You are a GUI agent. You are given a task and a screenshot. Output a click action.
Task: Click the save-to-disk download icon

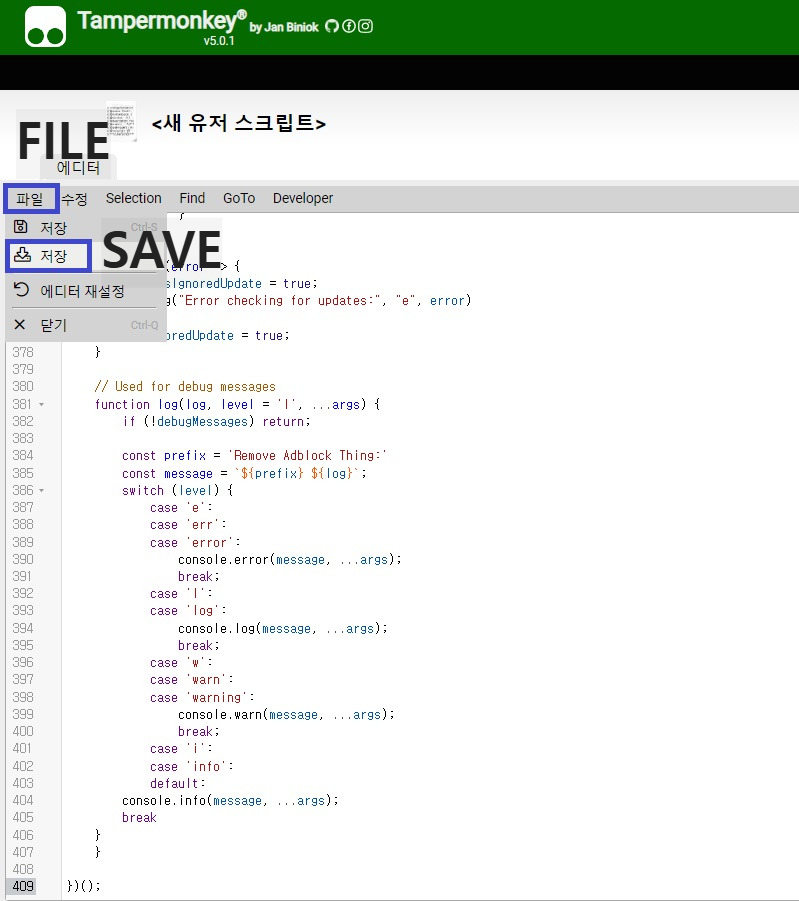pos(22,255)
